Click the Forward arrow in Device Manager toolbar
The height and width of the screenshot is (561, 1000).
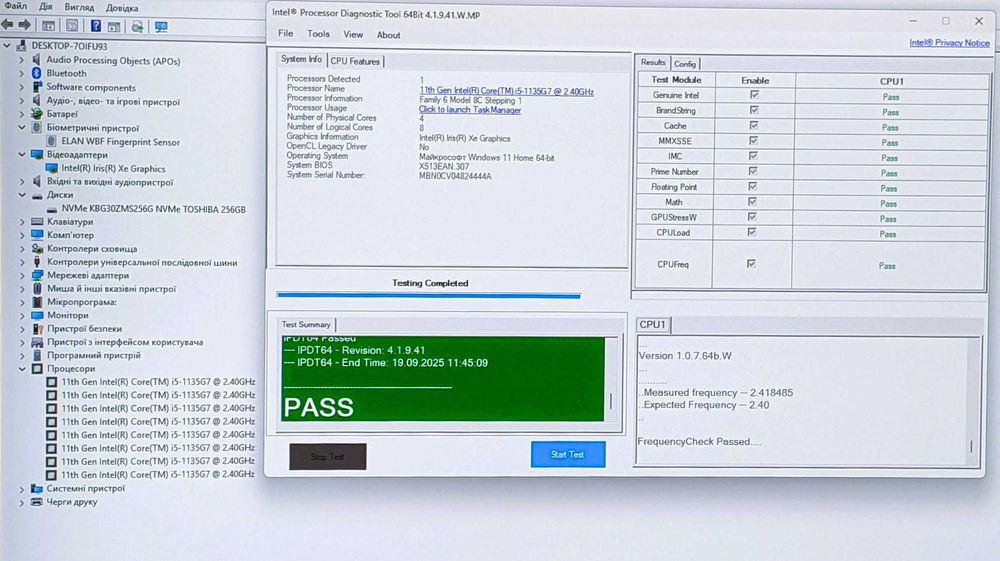[x=24, y=25]
